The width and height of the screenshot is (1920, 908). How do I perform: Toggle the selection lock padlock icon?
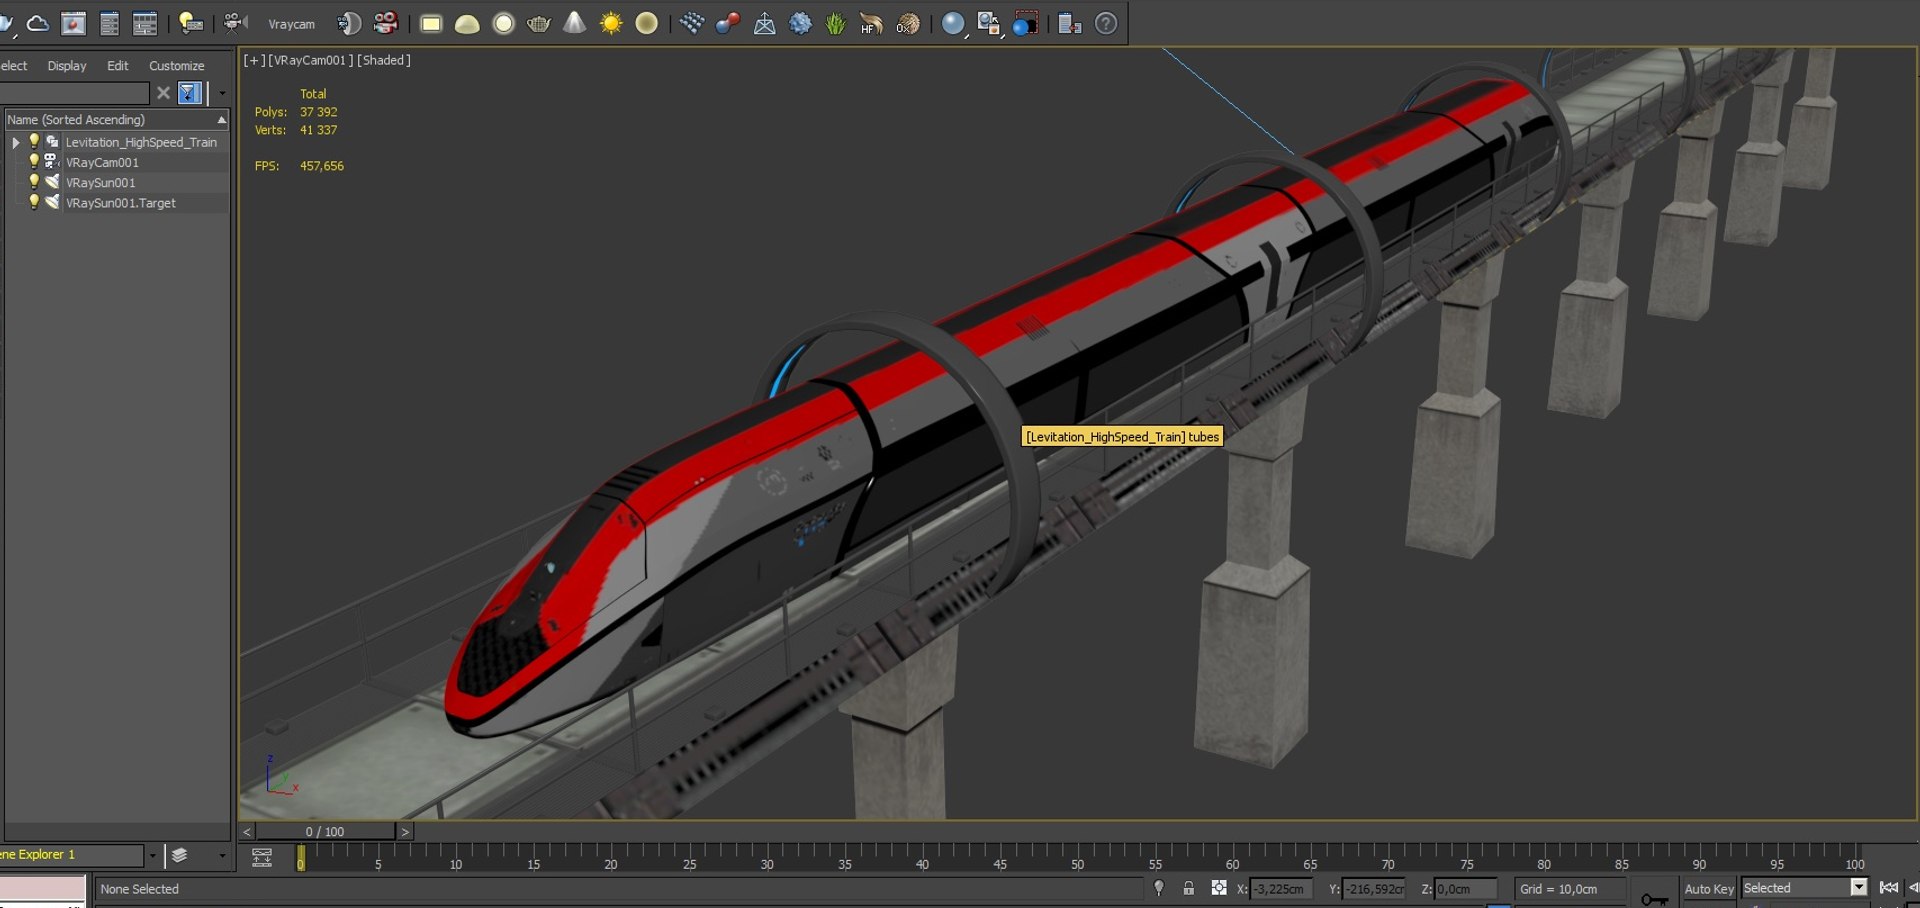(x=1189, y=888)
